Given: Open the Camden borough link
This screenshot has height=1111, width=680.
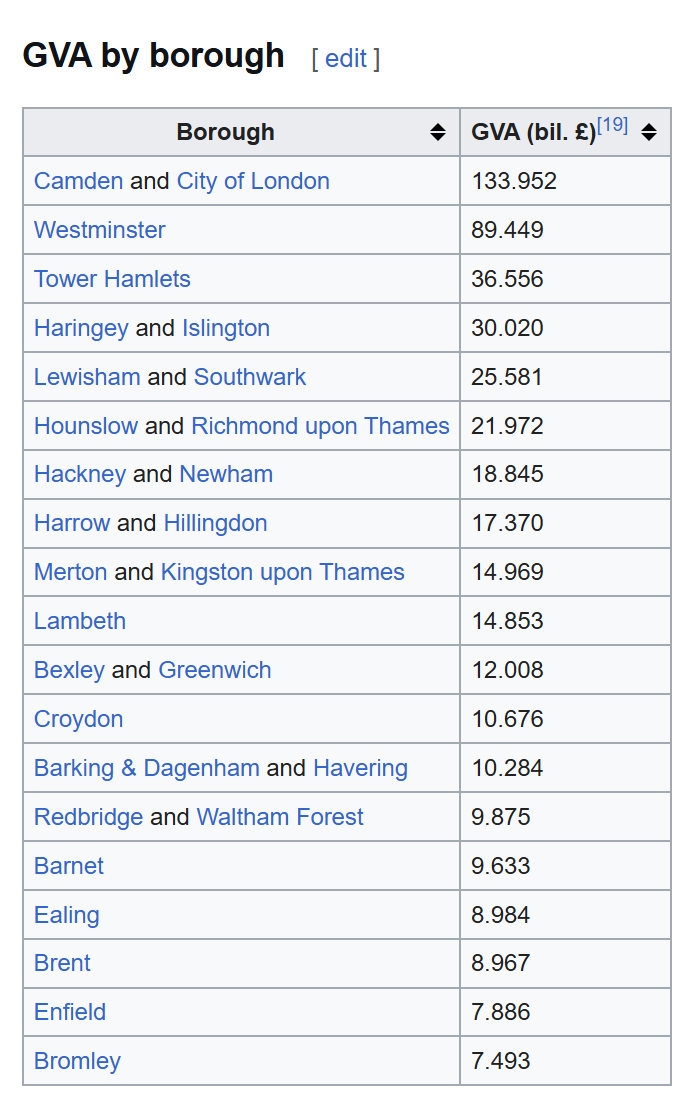Looking at the screenshot, I should (78, 181).
